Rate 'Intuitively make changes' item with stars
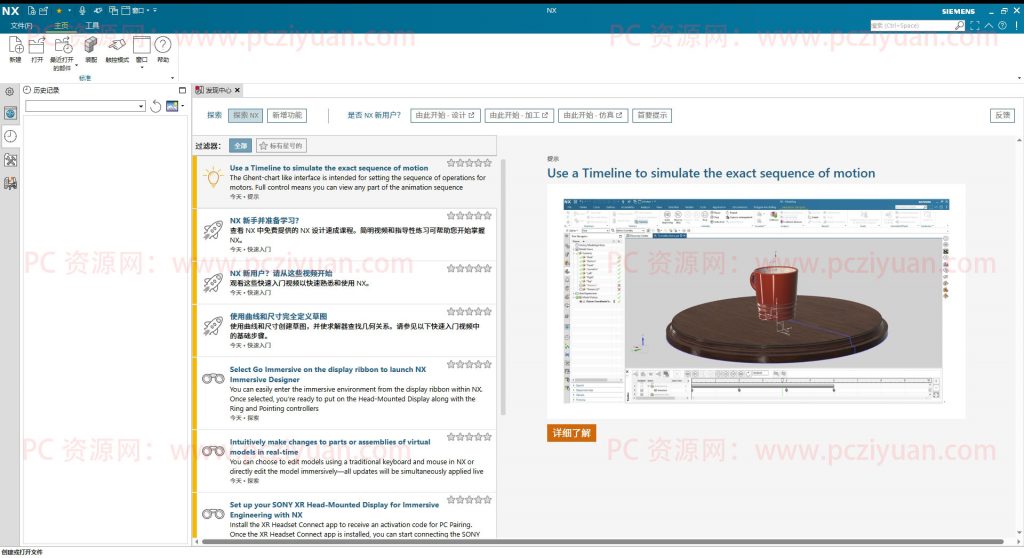This screenshot has width=1024, height=558. [469, 436]
